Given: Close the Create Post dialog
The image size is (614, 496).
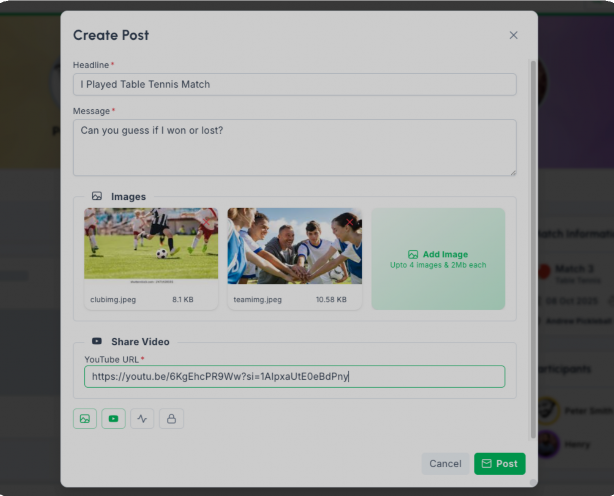Looking at the screenshot, I should [513, 35].
